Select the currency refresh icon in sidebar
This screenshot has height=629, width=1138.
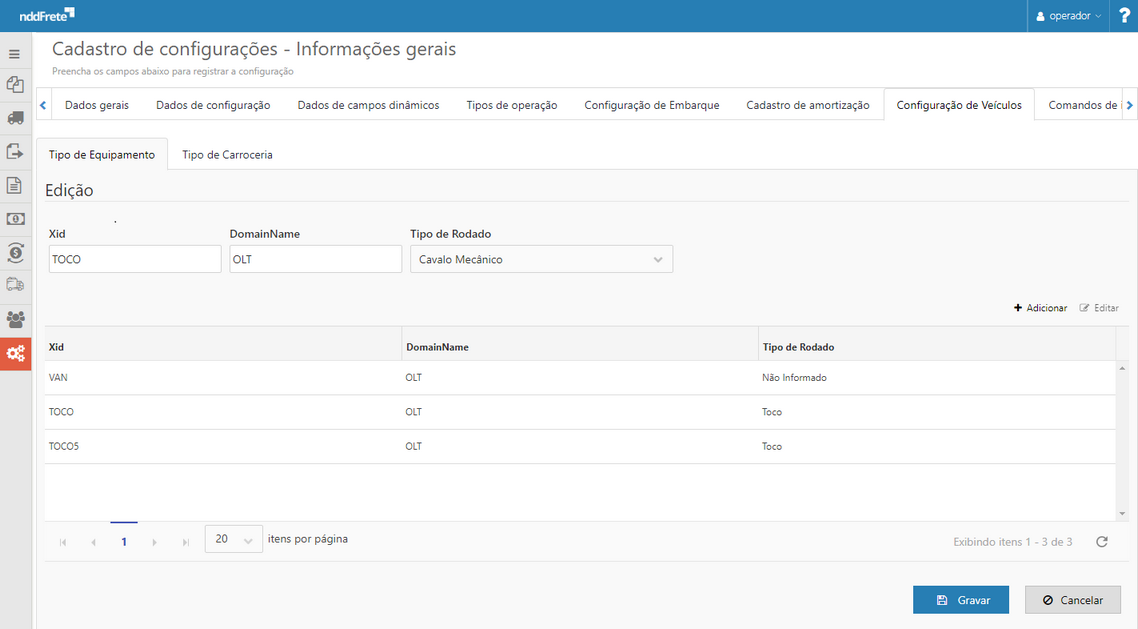15,252
